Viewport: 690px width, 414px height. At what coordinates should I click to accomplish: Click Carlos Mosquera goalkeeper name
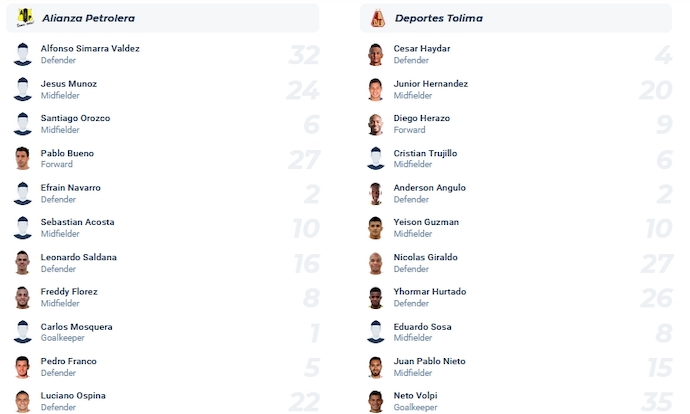coord(77,327)
